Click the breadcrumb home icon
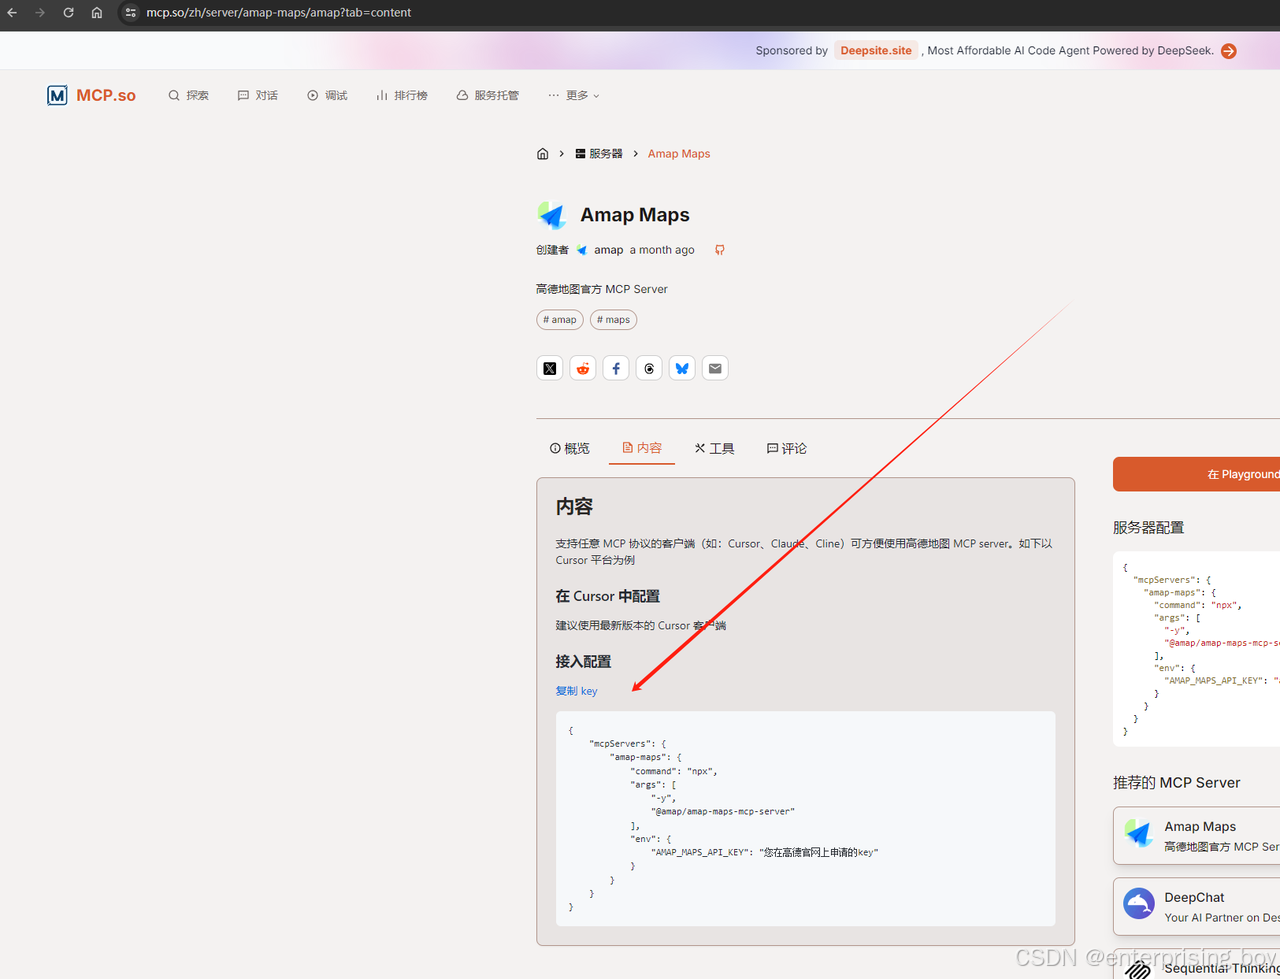Viewport: 1280px width, 979px height. pyautogui.click(x=543, y=154)
